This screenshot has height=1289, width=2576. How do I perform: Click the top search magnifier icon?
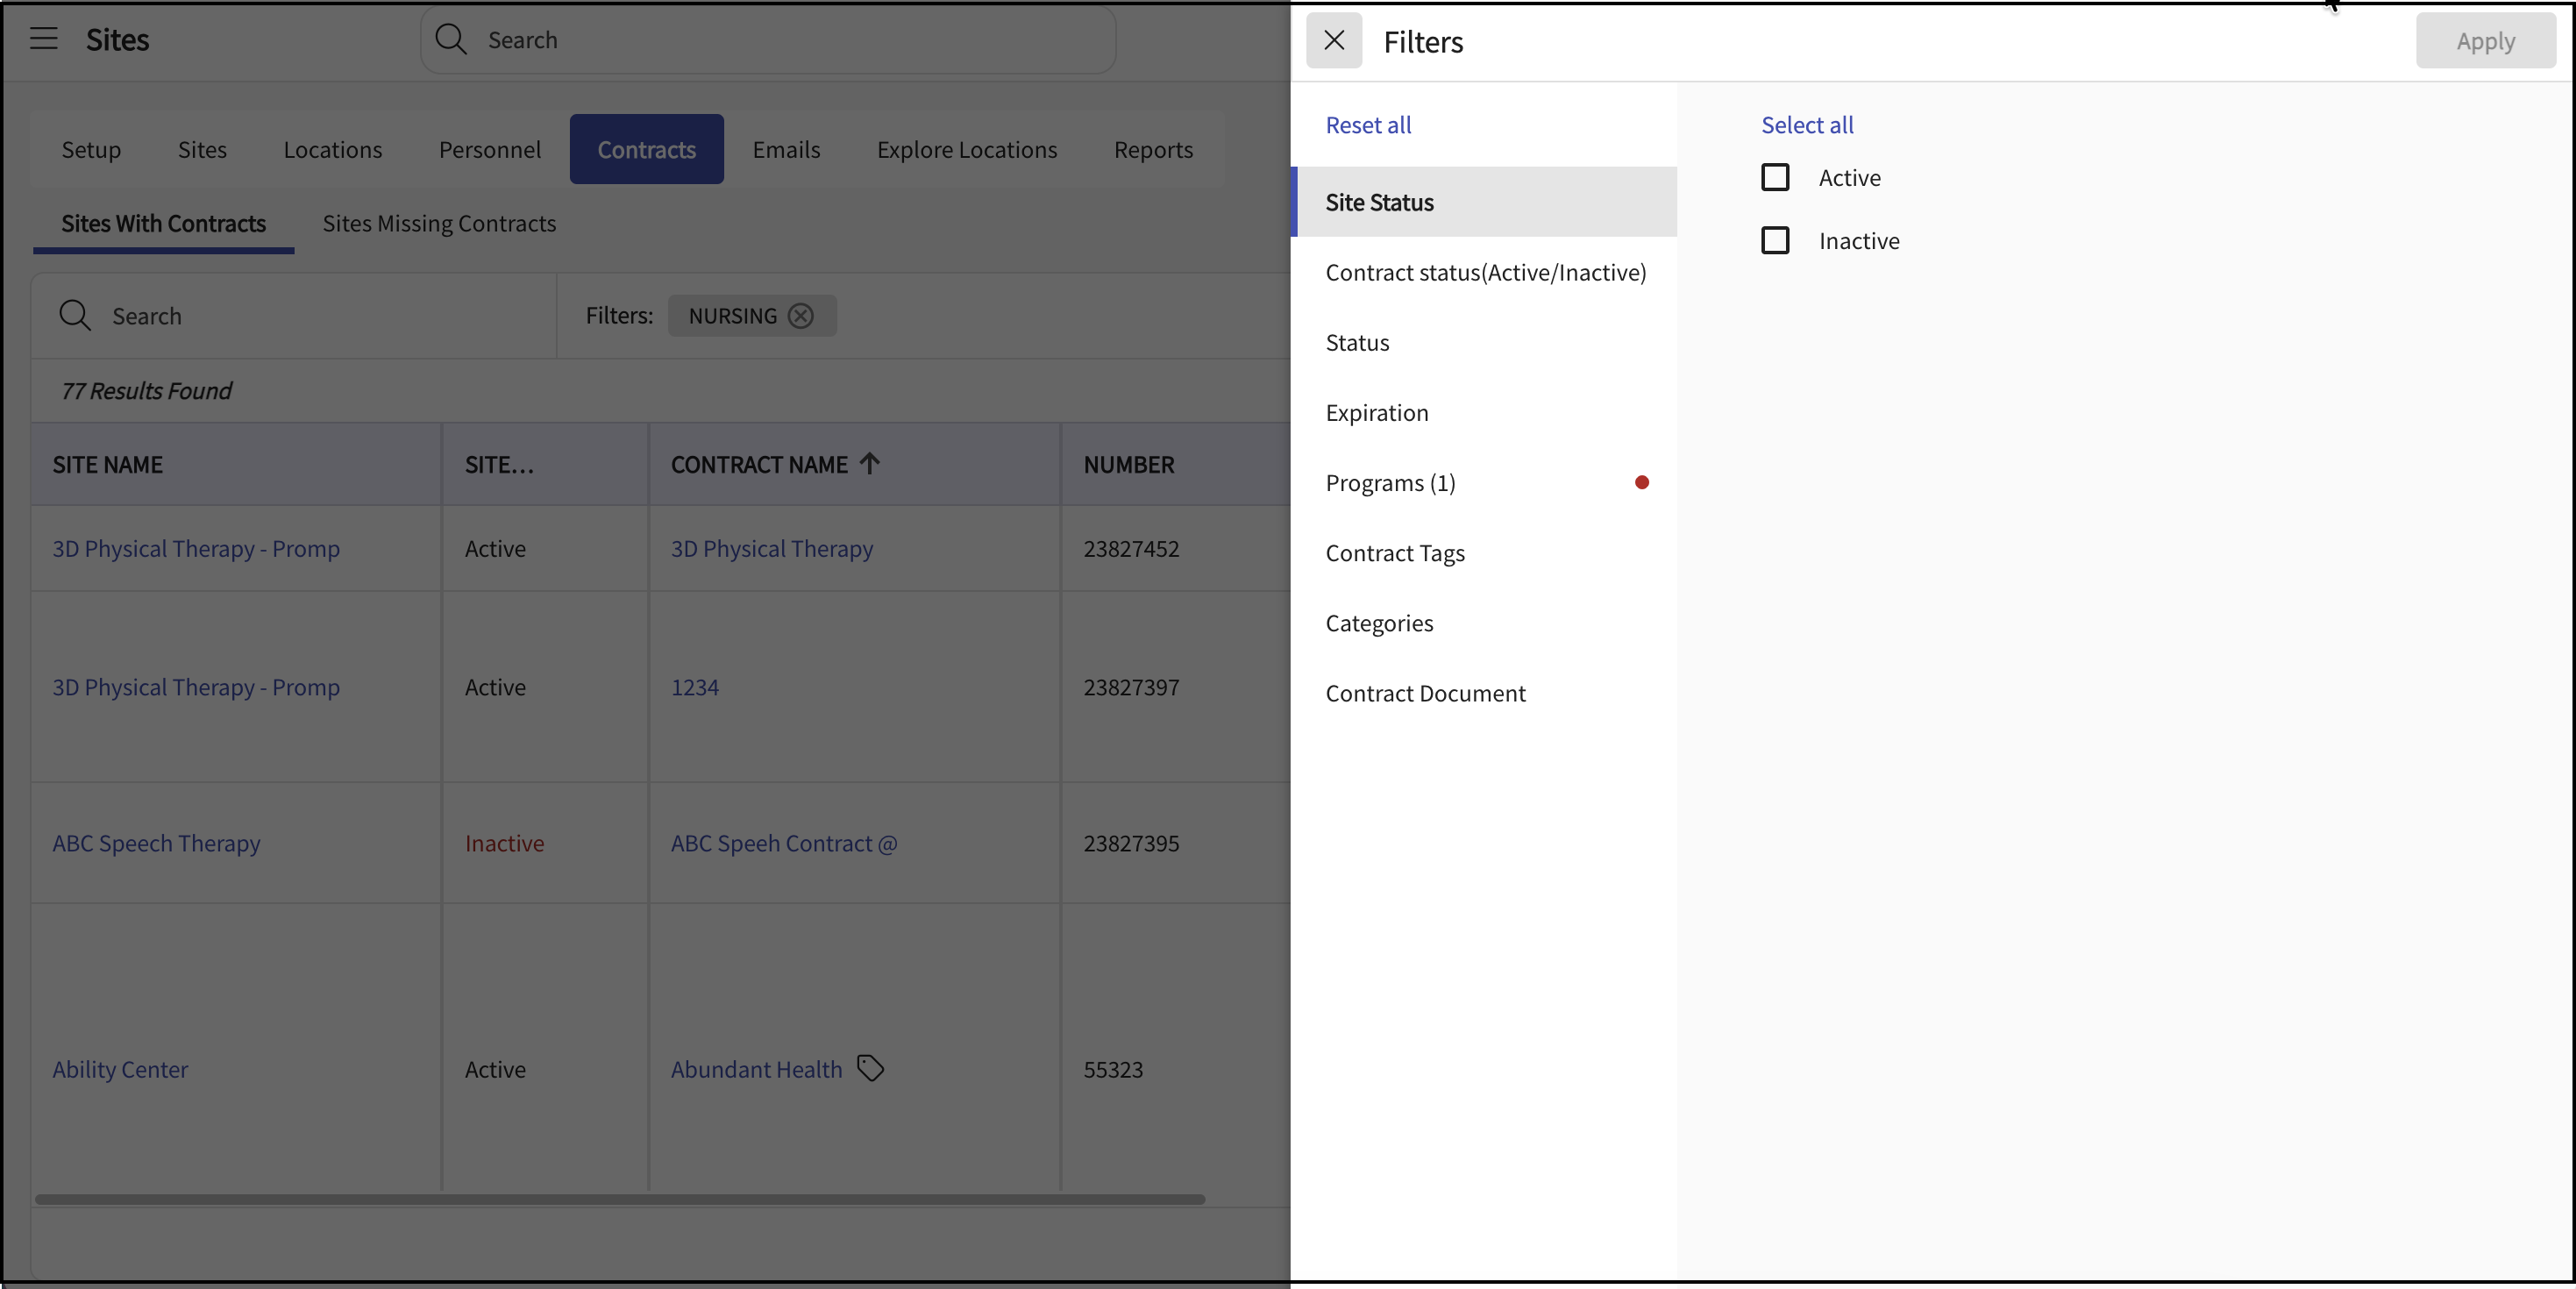click(x=451, y=39)
